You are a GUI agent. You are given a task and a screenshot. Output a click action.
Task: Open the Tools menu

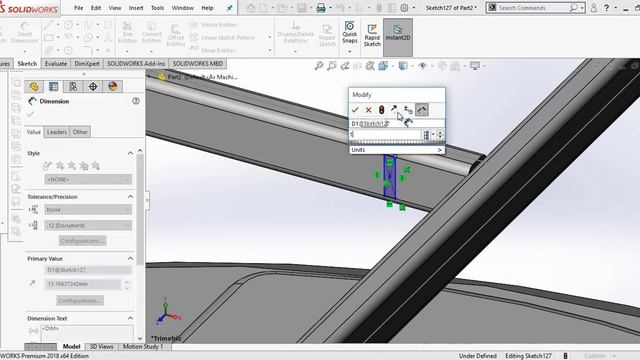point(157,8)
